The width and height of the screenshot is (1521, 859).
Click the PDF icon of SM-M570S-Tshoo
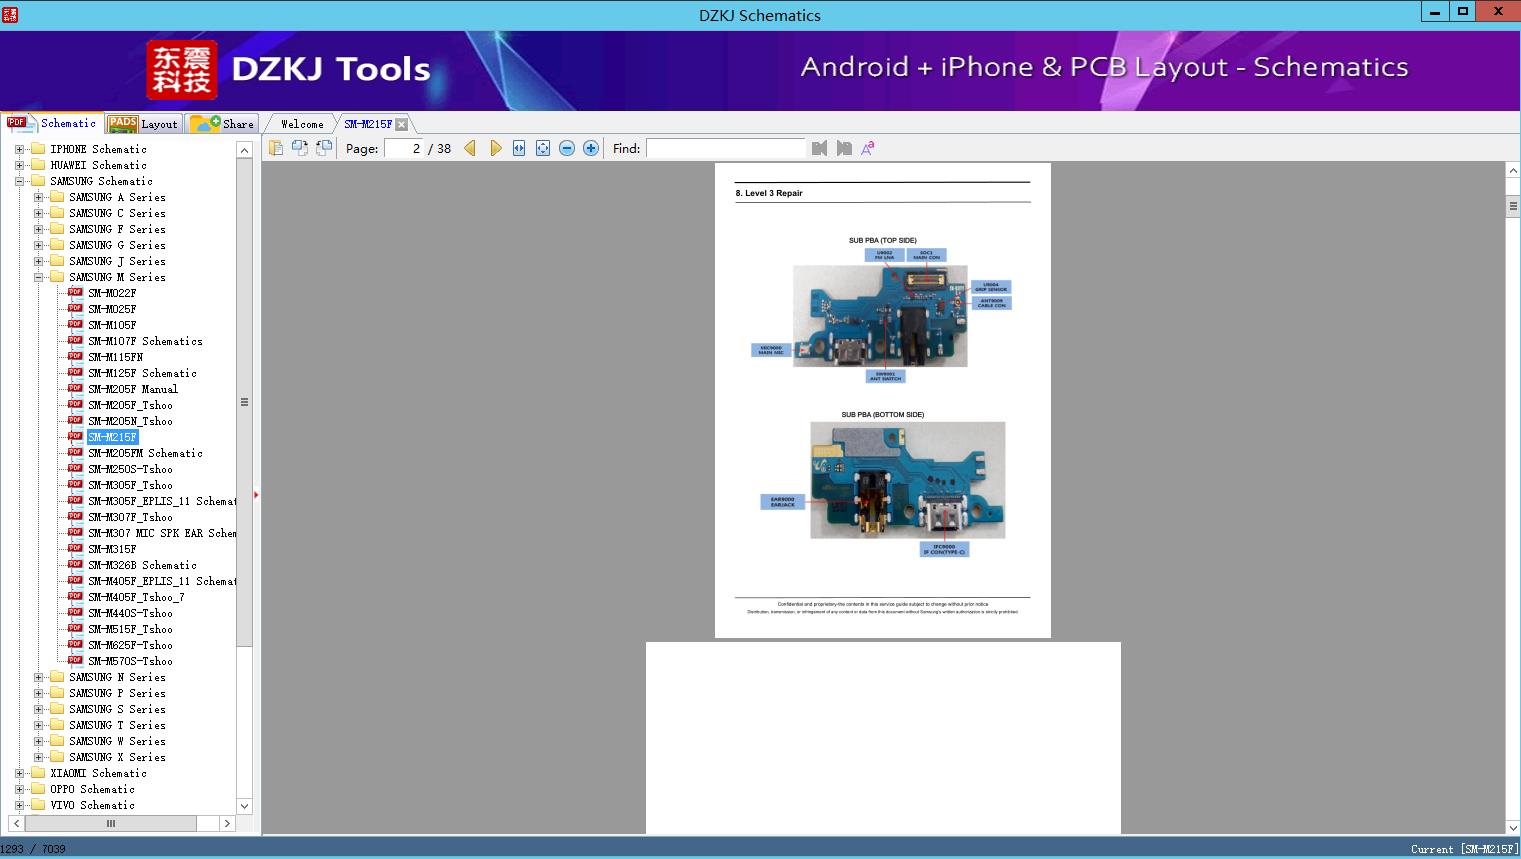point(75,660)
